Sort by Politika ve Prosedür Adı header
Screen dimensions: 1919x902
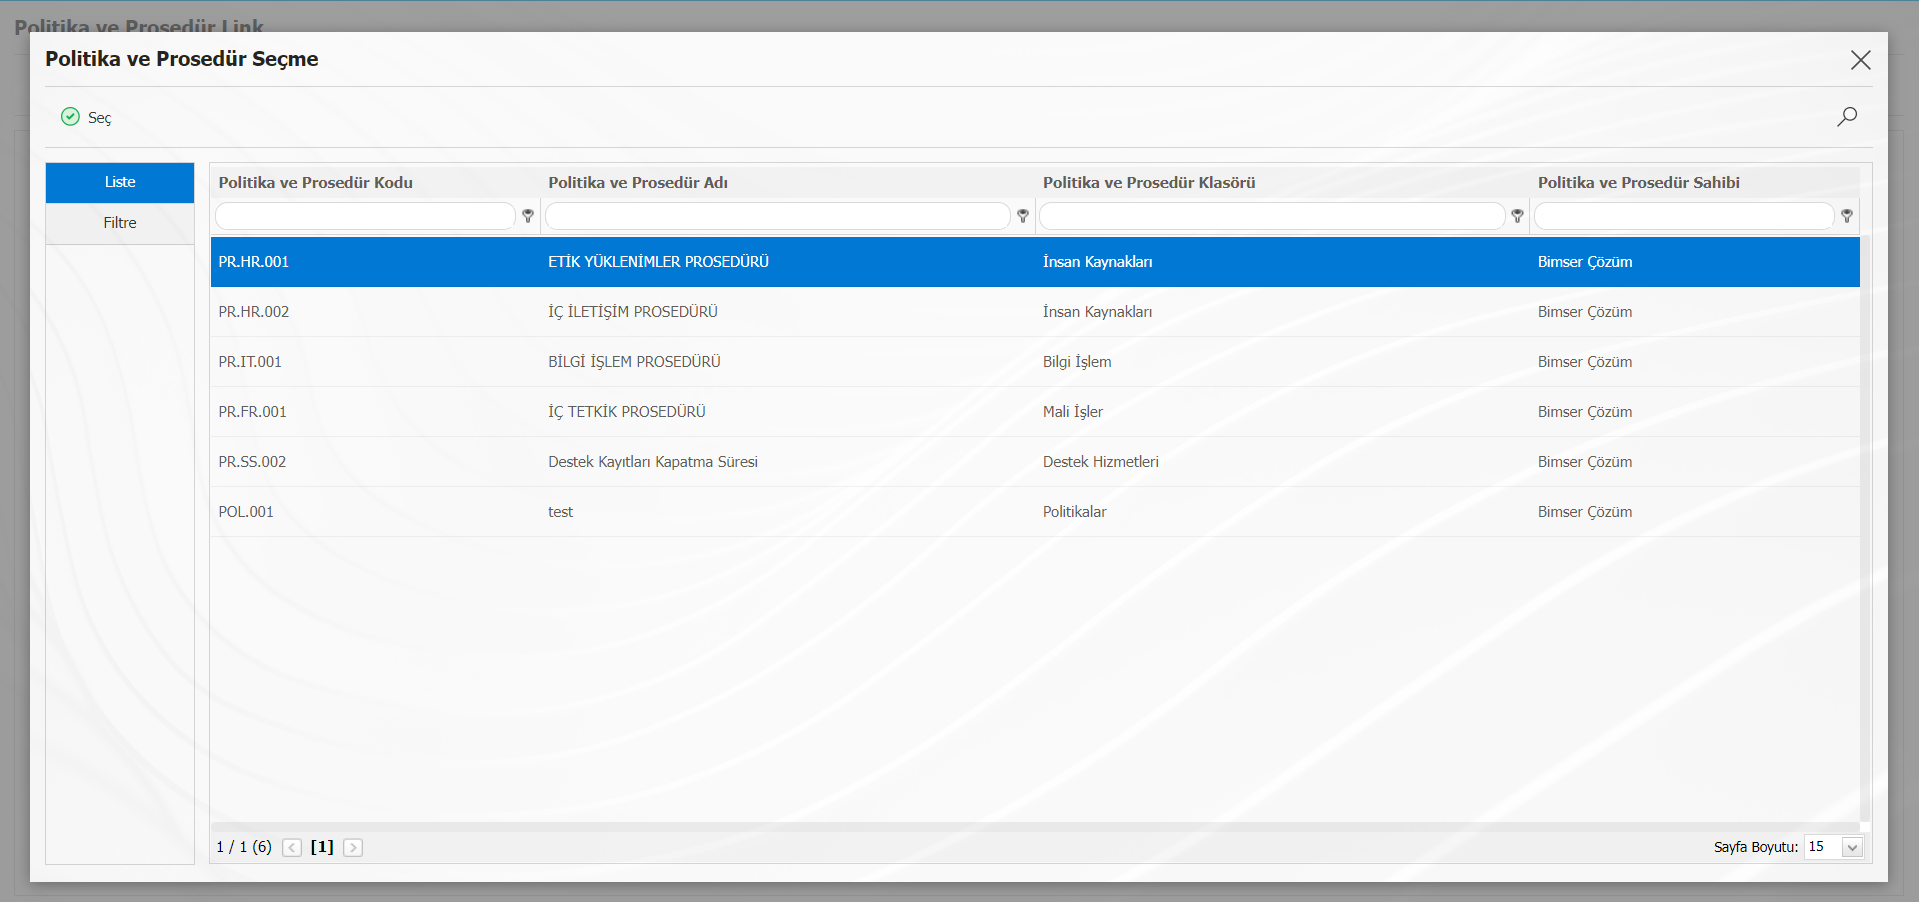tap(638, 183)
